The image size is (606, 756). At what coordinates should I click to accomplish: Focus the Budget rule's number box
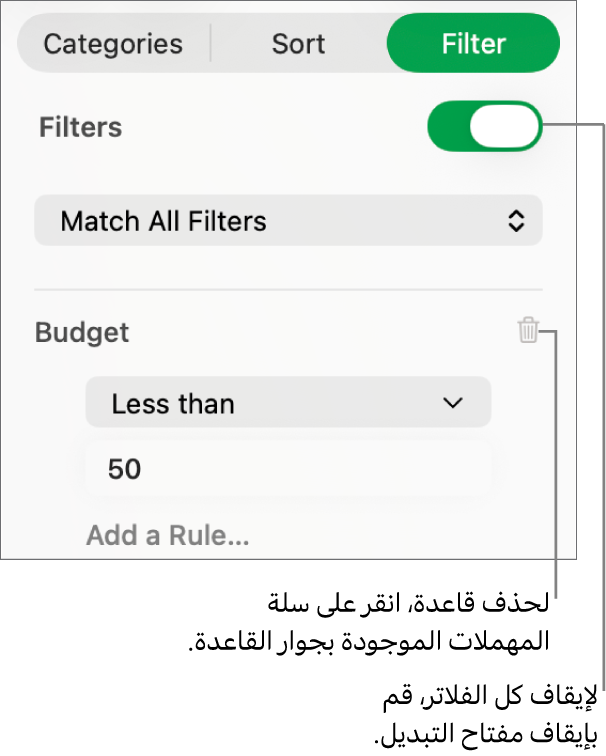click(288, 469)
